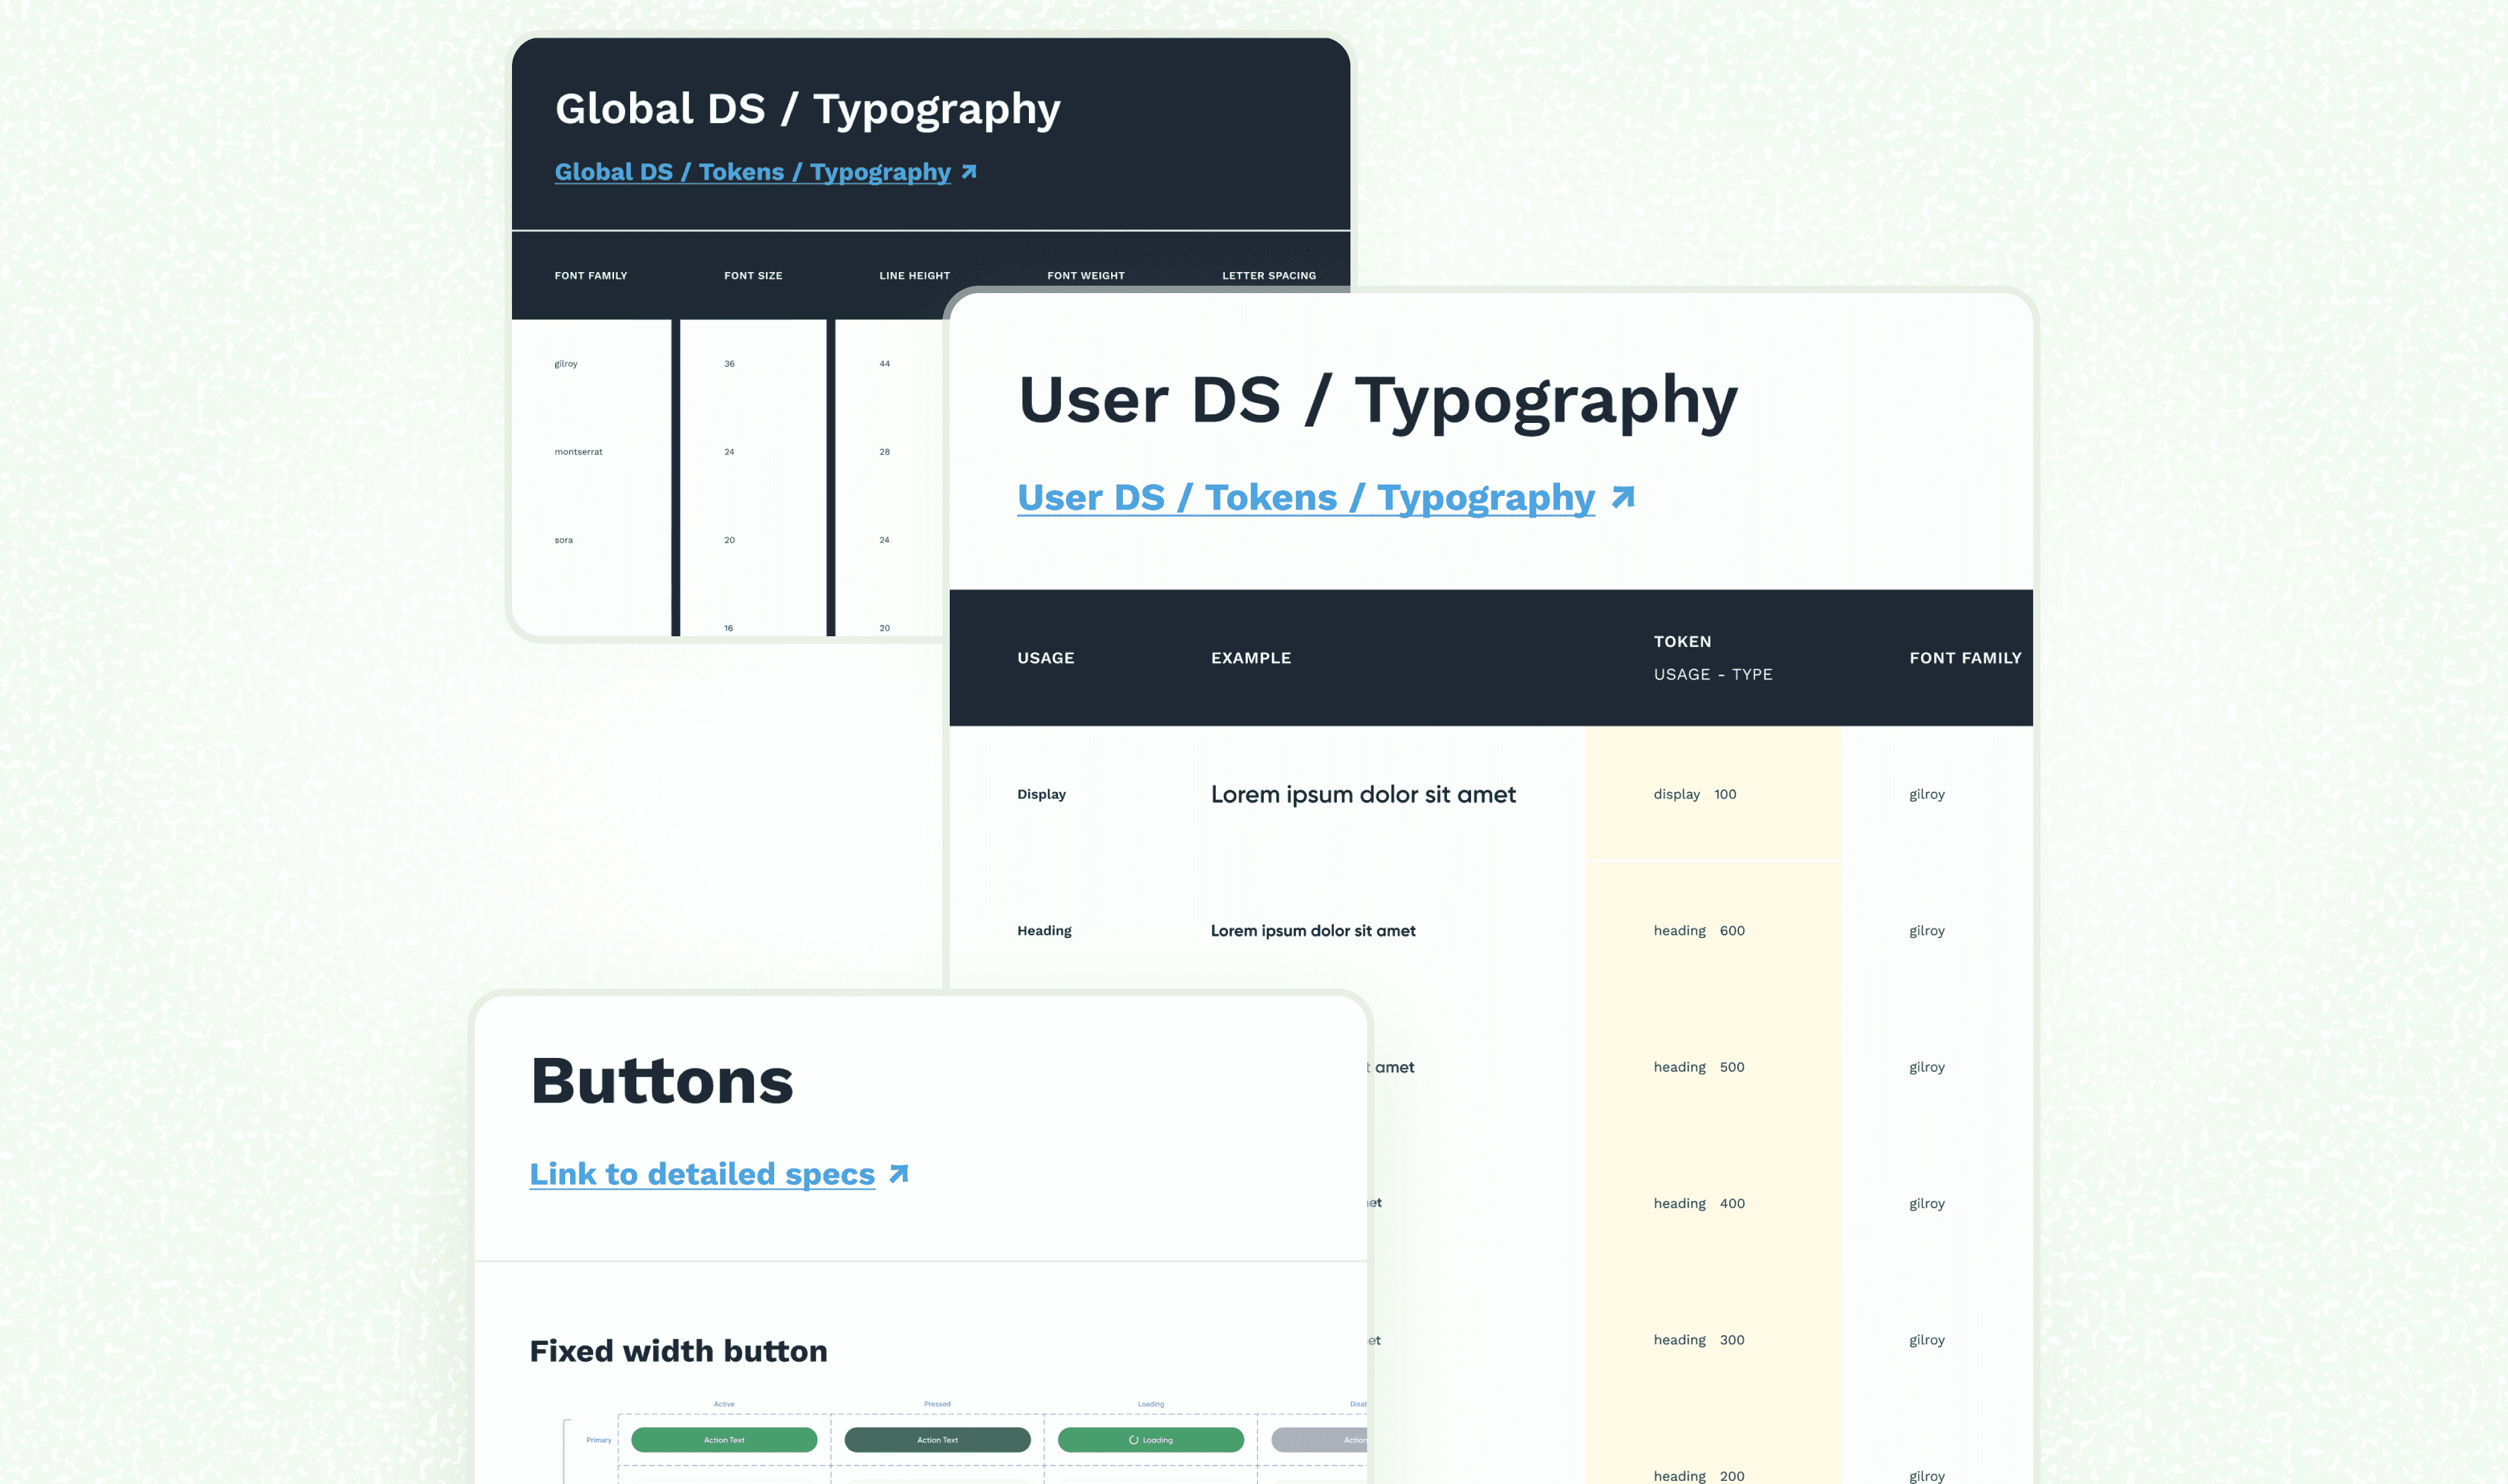The image size is (2508, 1484).
Task: Click the FONT SIZE column header
Action: click(753, 275)
